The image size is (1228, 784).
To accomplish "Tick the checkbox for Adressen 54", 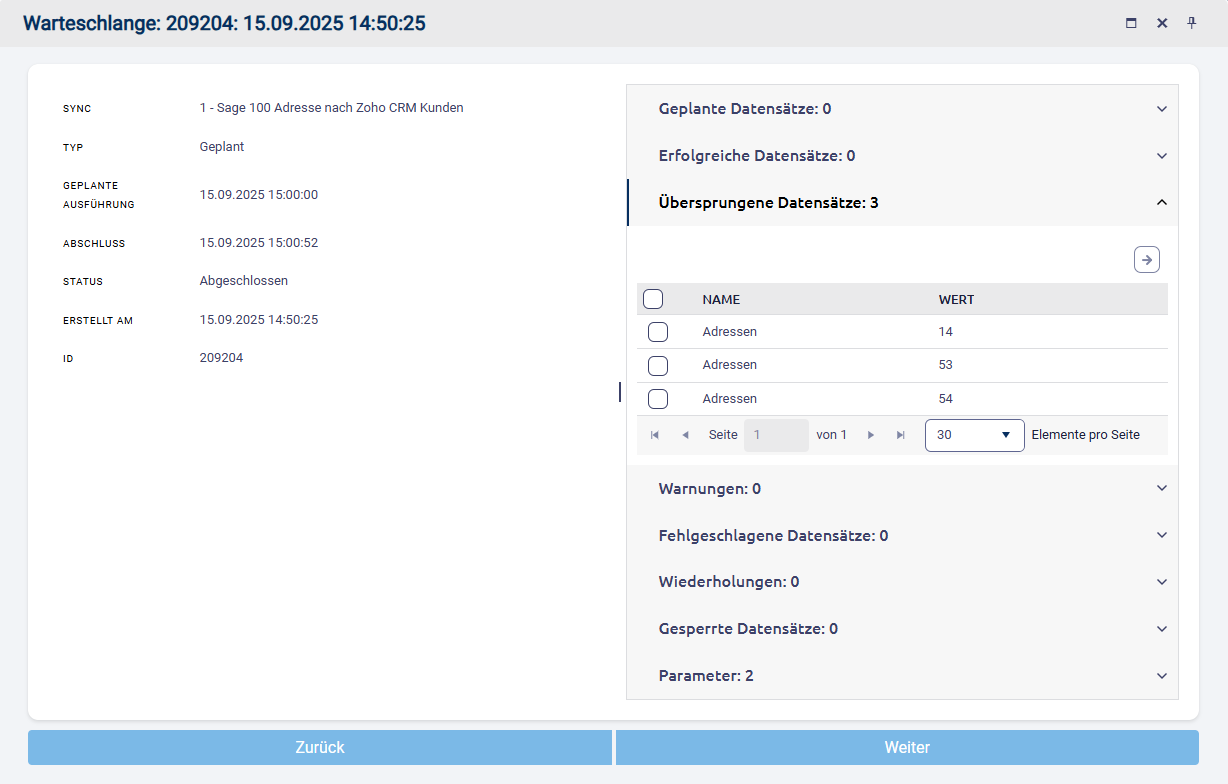I will point(658,399).
